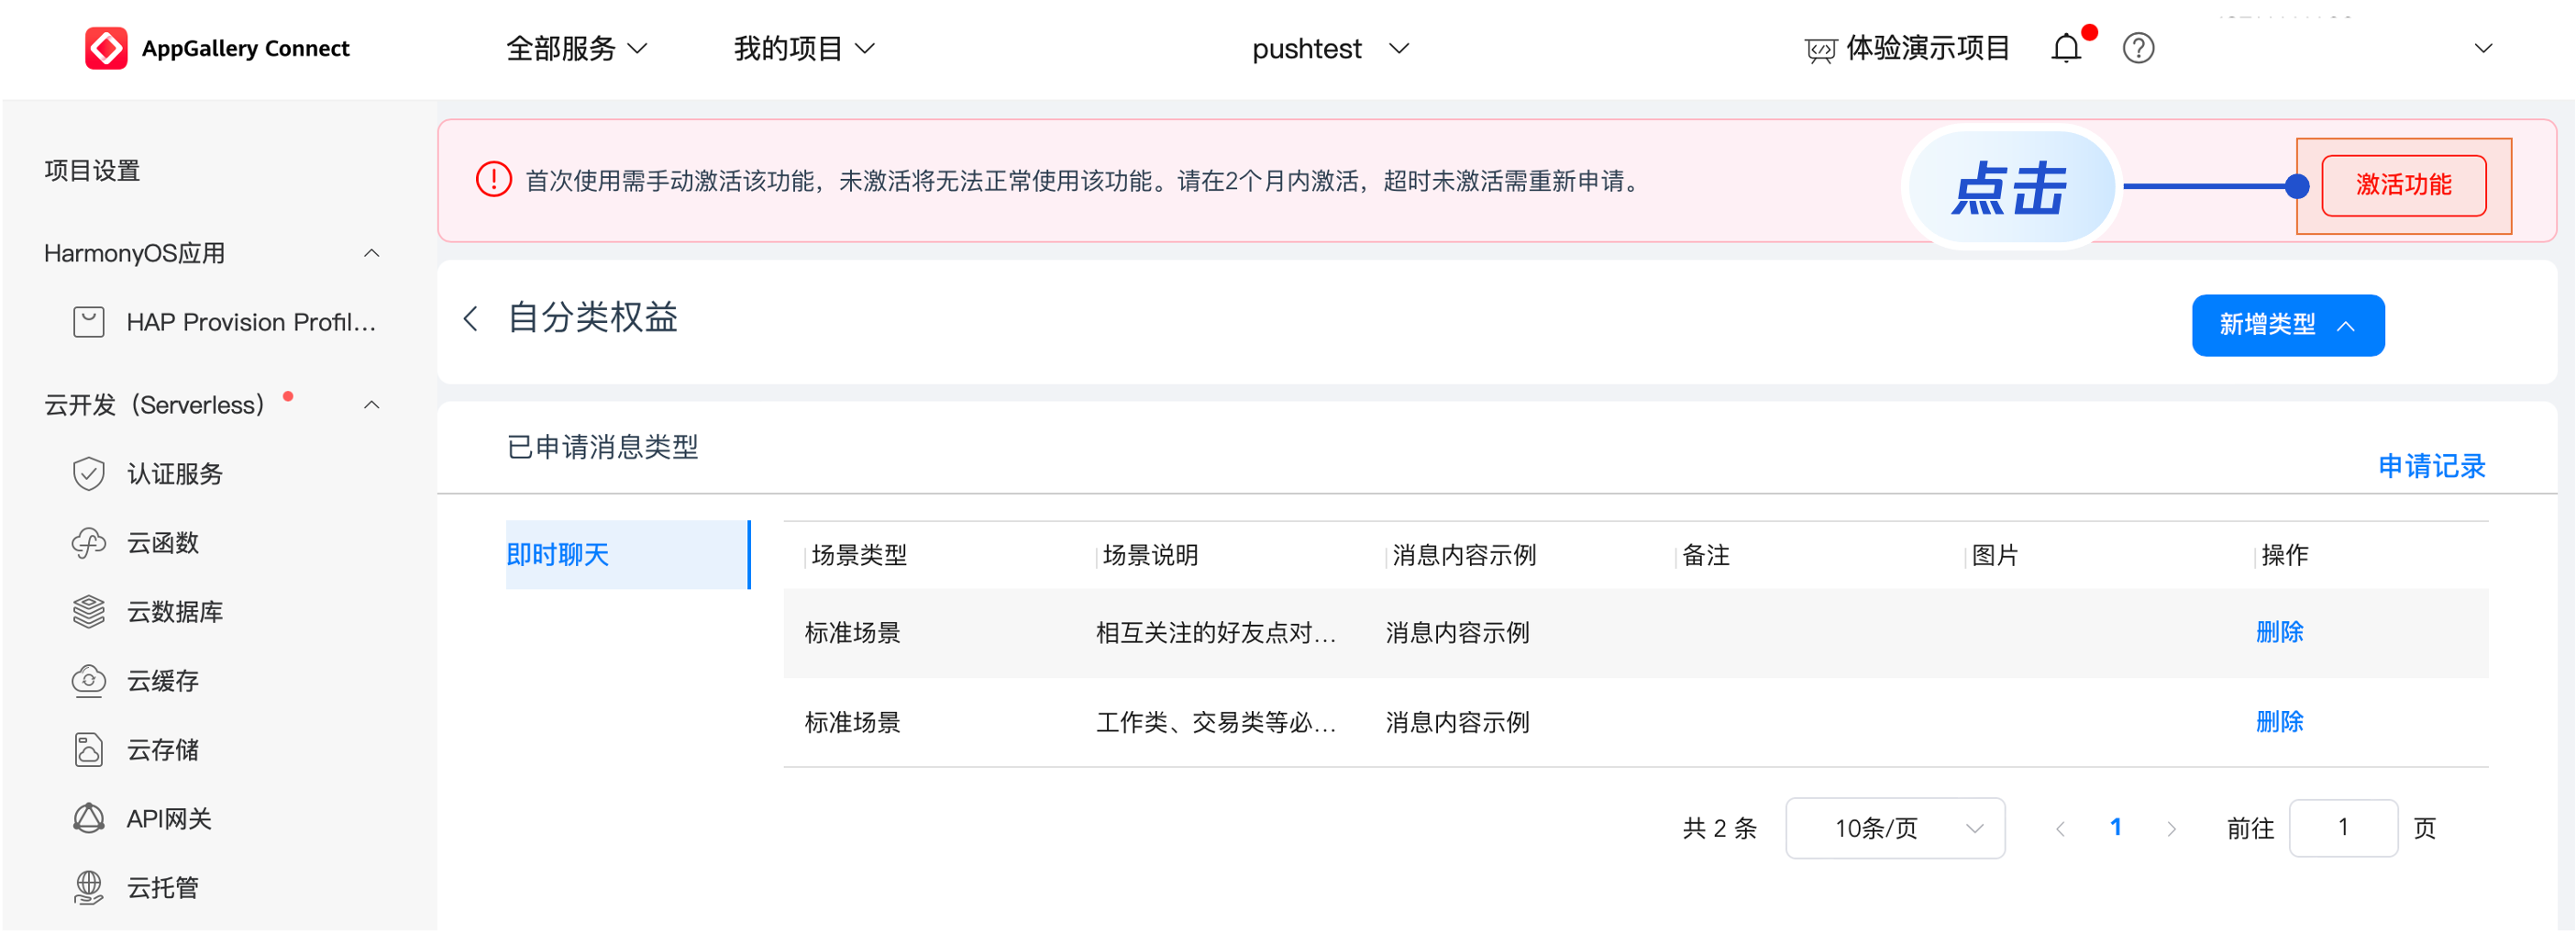2576x933 pixels.
Task: Open API网关 in the sidebar
Action: pos(169,819)
